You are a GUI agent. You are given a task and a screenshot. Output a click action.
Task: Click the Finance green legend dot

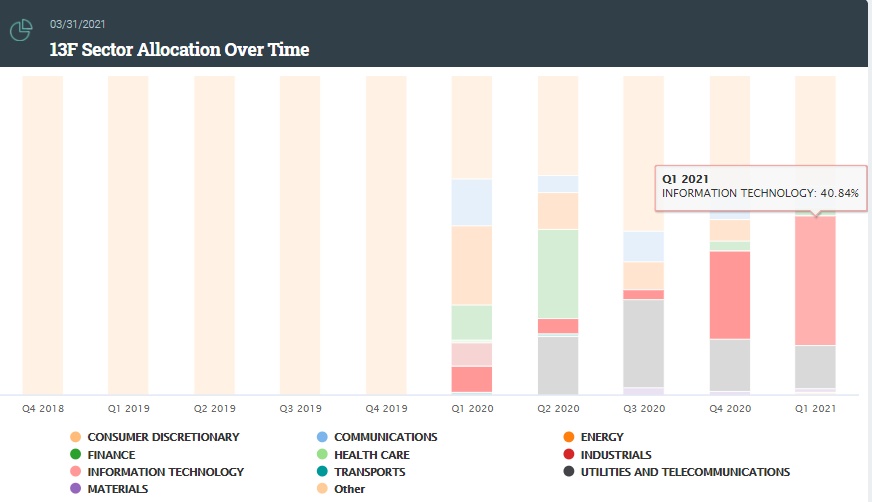pos(75,455)
